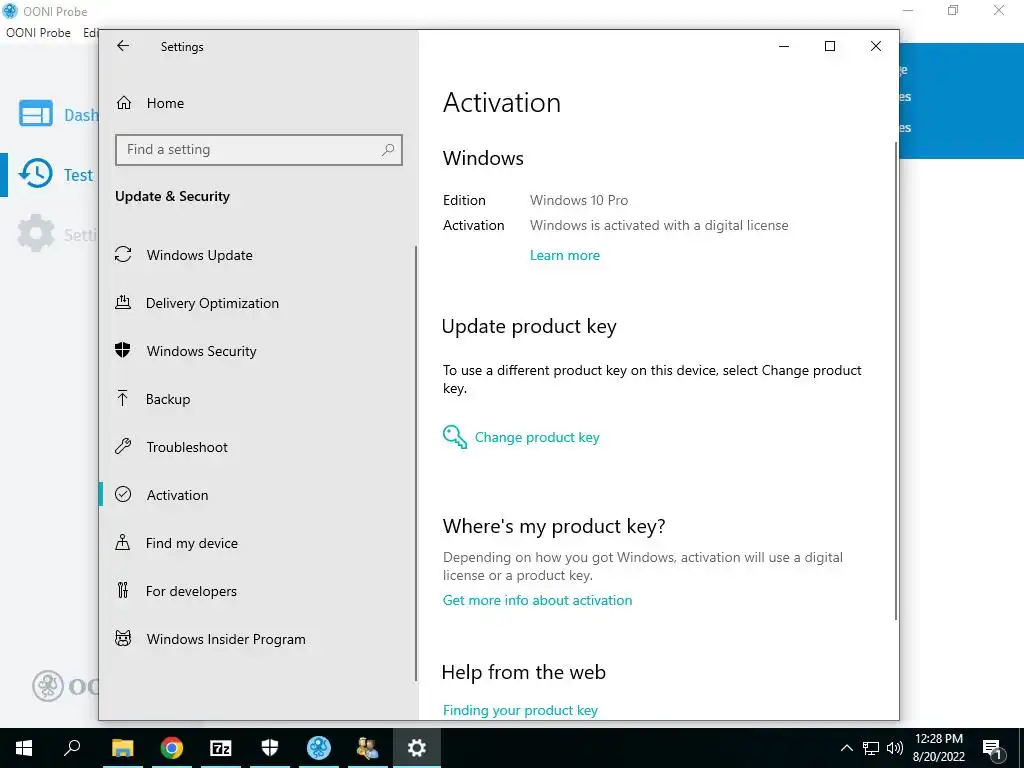Click the Troubleshoot wrench icon
This screenshot has width=1024, height=768.
click(123, 446)
